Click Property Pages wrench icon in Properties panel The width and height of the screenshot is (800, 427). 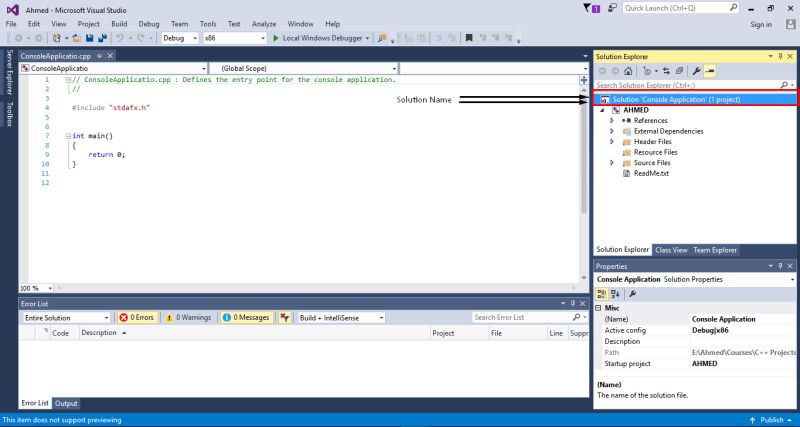point(632,294)
